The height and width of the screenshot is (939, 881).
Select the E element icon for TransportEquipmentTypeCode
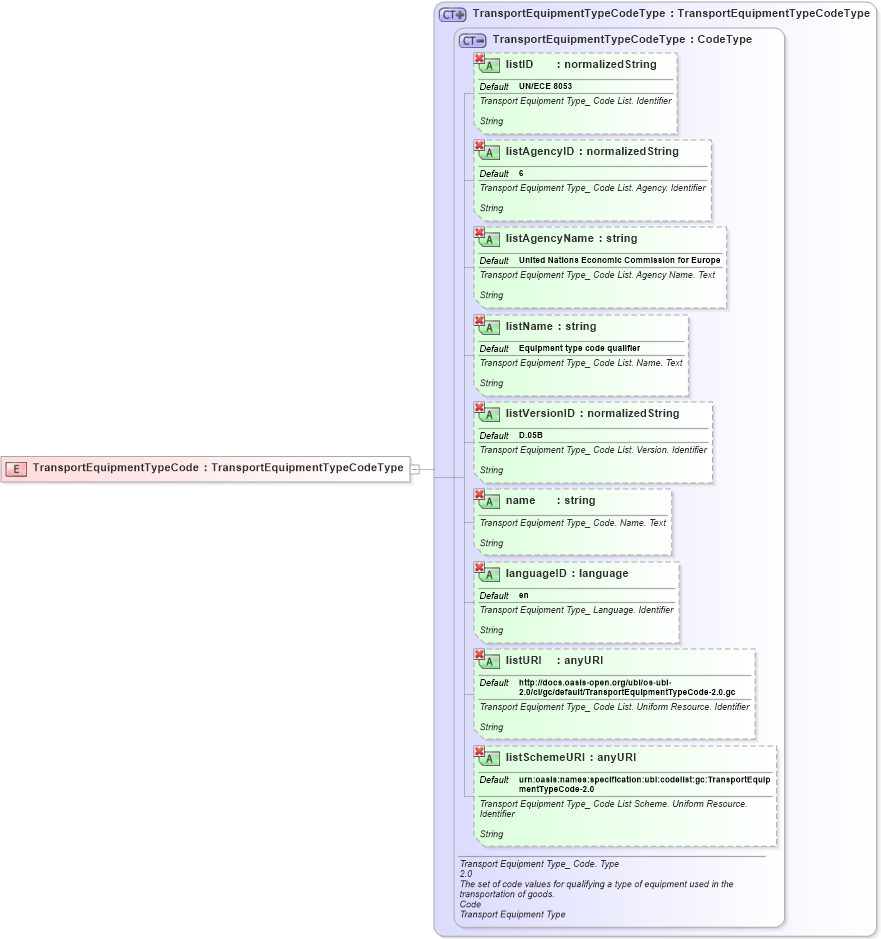[16, 468]
